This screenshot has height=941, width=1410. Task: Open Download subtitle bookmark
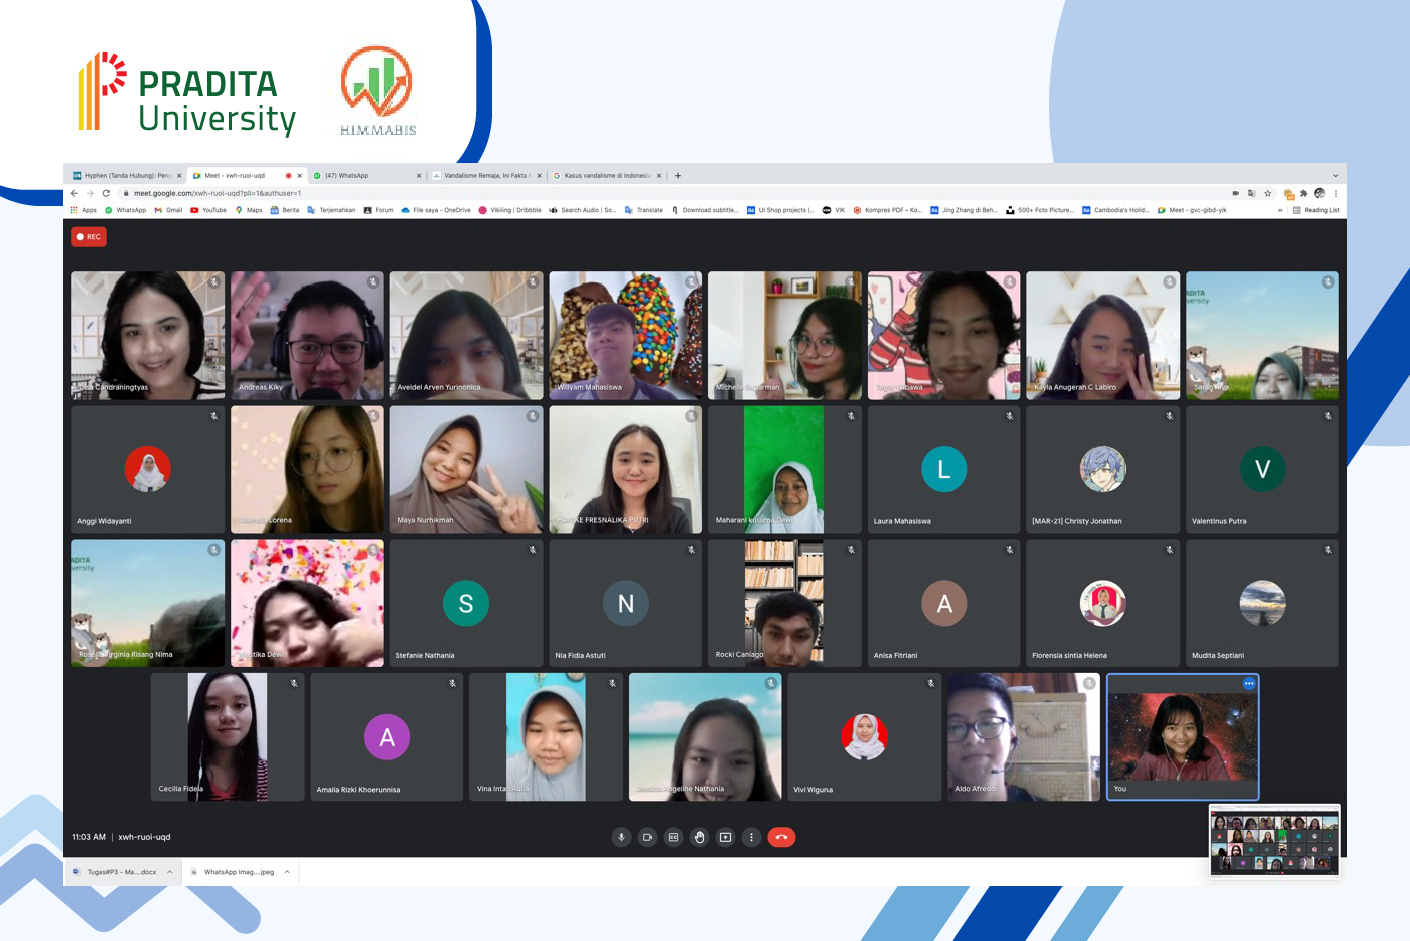(705, 210)
